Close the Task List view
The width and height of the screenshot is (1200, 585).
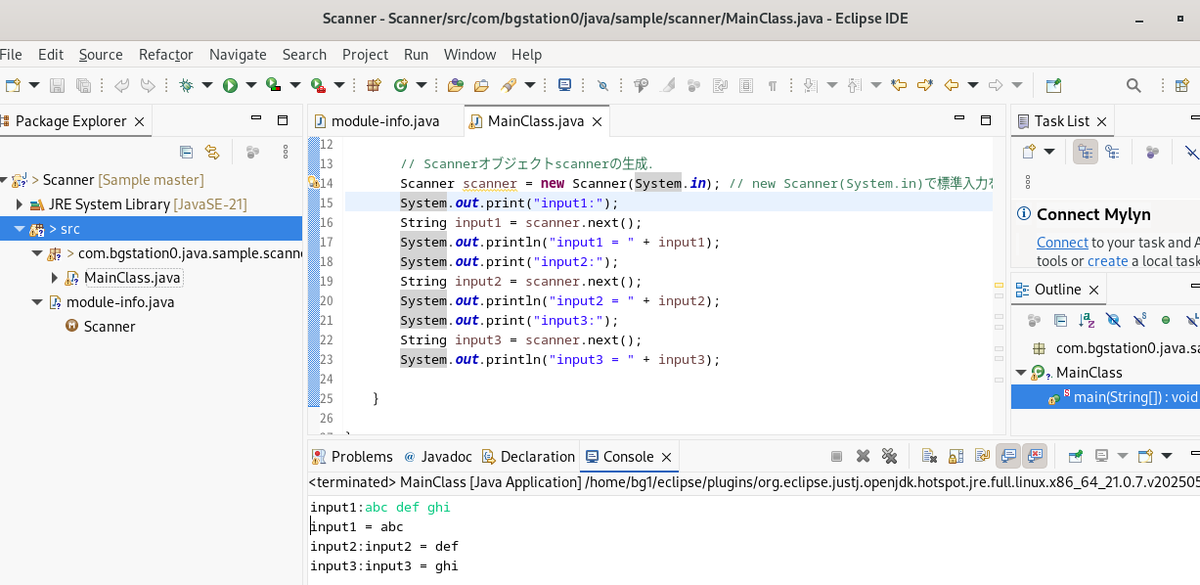[x=1101, y=122]
